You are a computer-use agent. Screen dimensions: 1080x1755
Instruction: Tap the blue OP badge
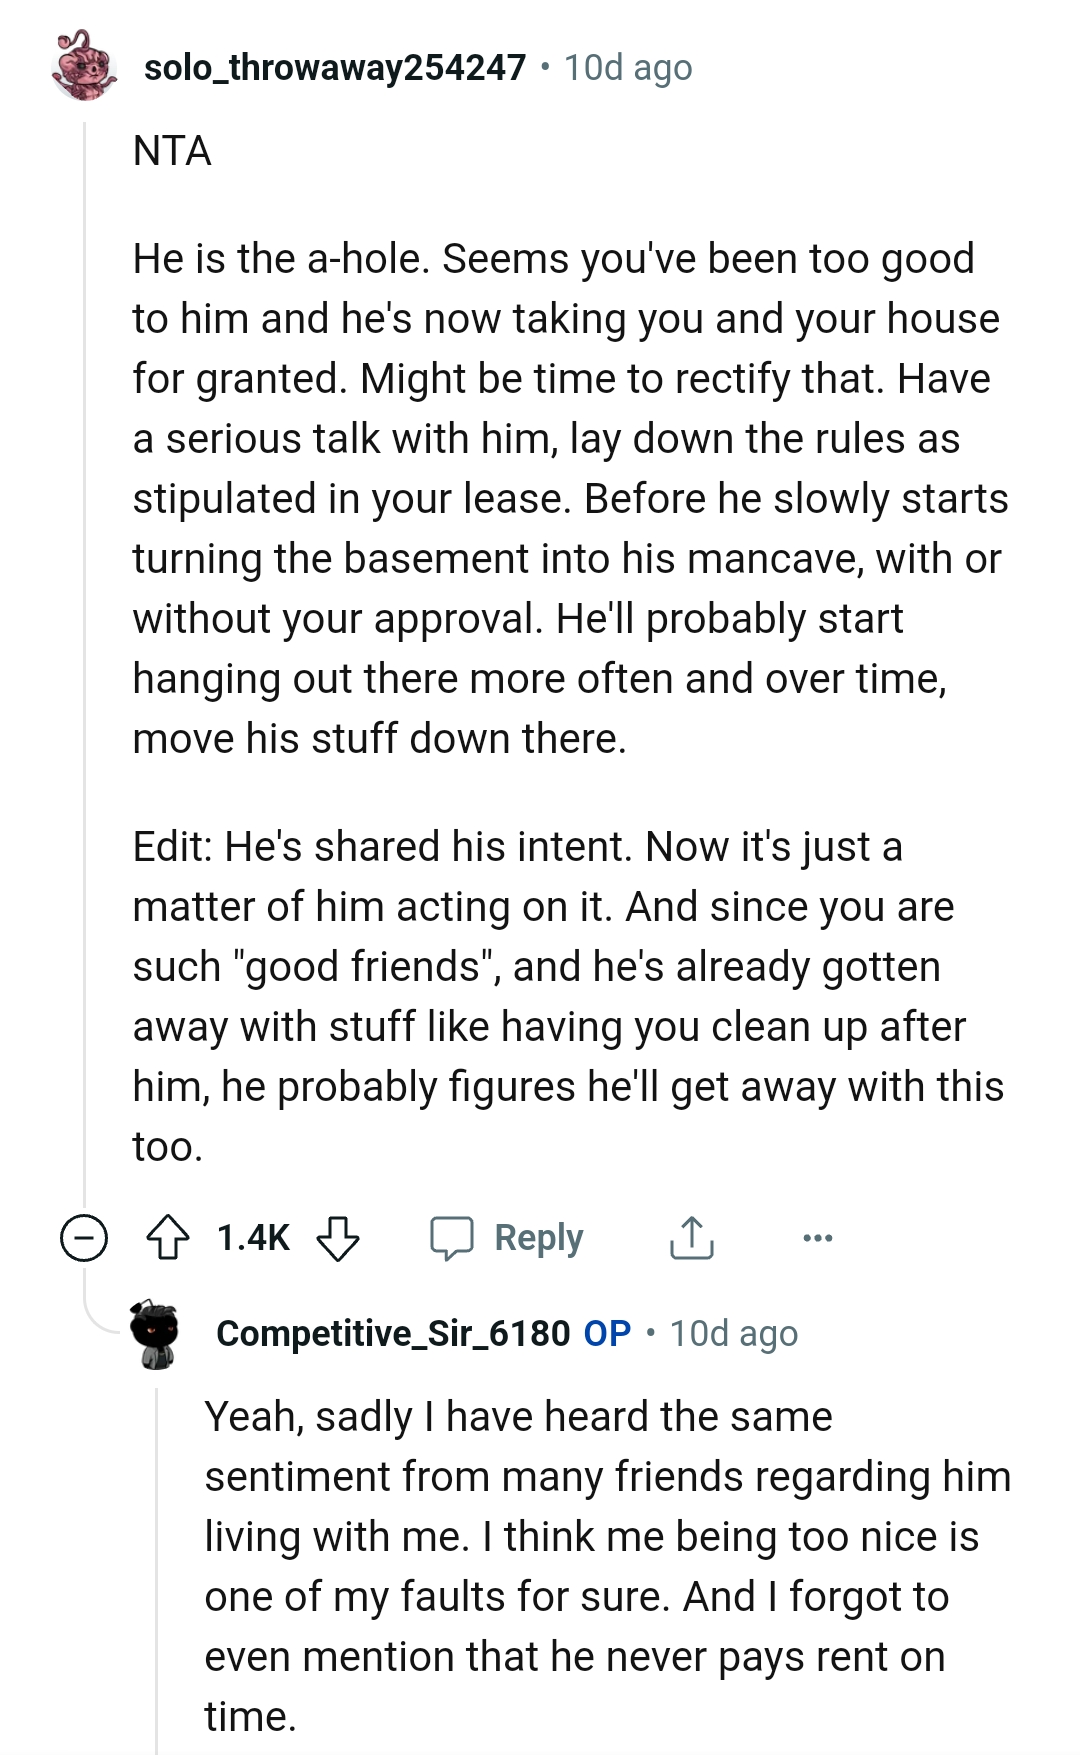pyautogui.click(x=607, y=1334)
